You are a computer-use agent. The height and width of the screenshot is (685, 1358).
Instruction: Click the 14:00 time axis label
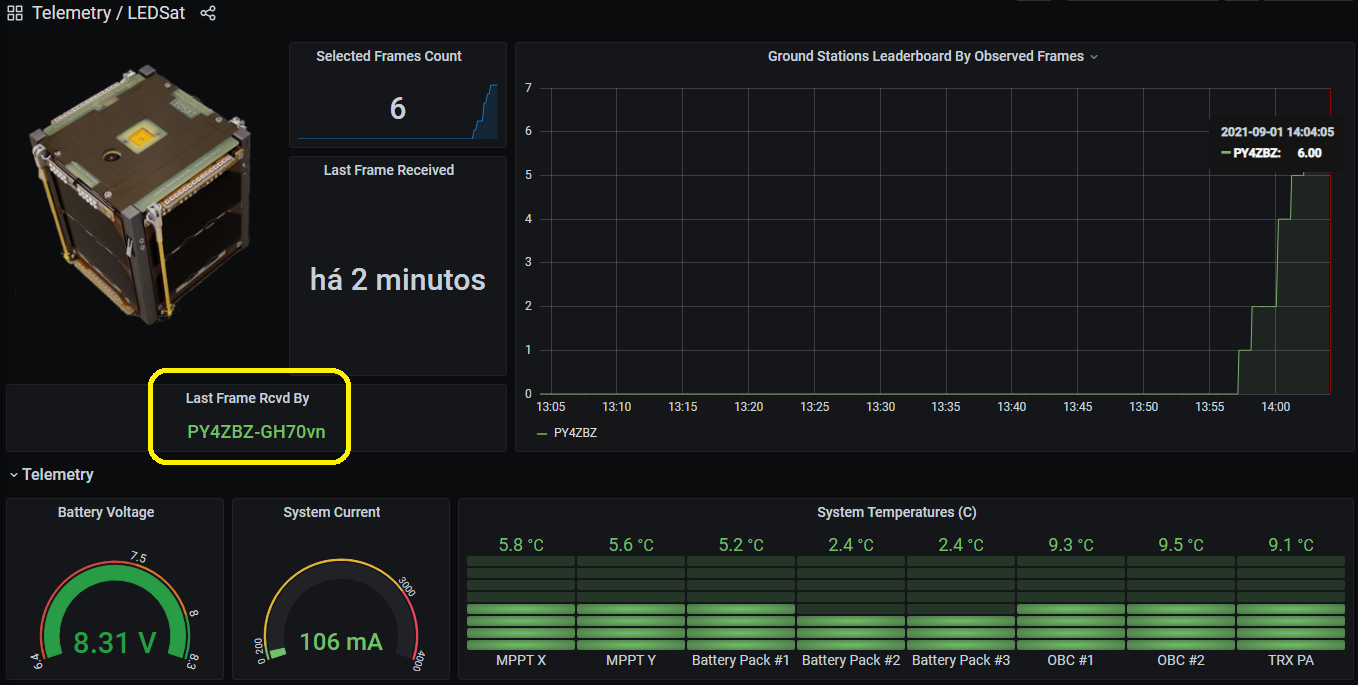(1276, 407)
